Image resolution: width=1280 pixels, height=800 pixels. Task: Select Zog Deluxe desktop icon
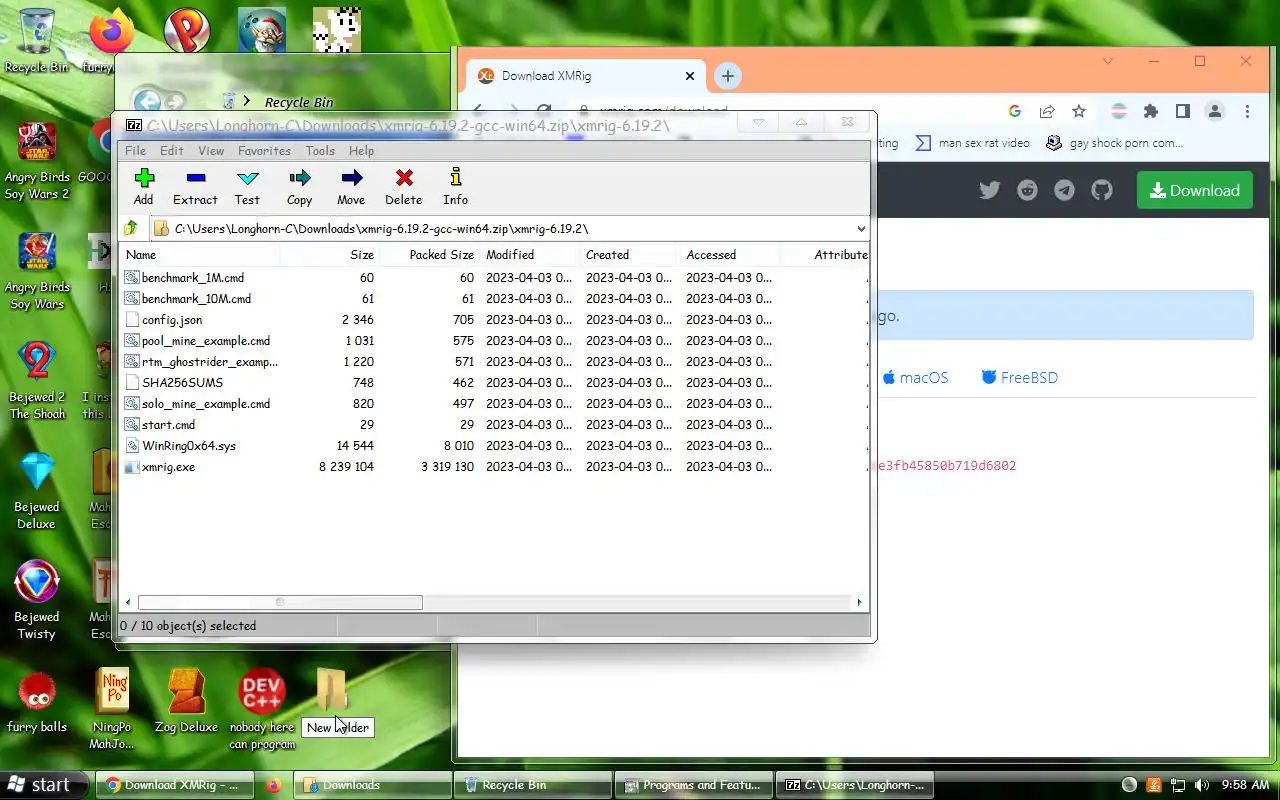tap(186, 702)
